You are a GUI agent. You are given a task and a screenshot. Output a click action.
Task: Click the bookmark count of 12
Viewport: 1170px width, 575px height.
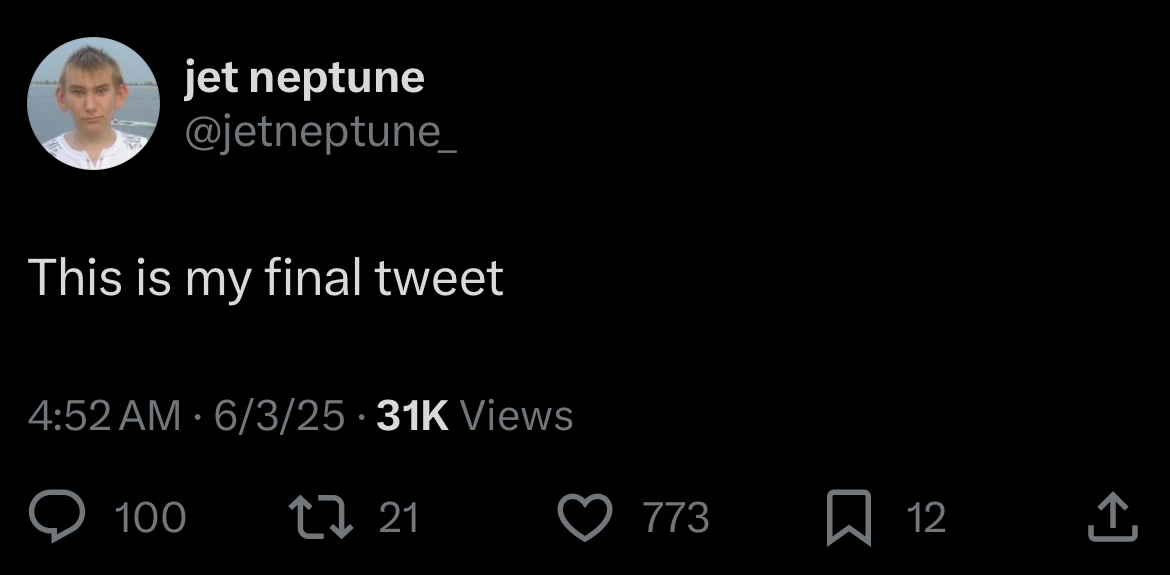(925, 518)
